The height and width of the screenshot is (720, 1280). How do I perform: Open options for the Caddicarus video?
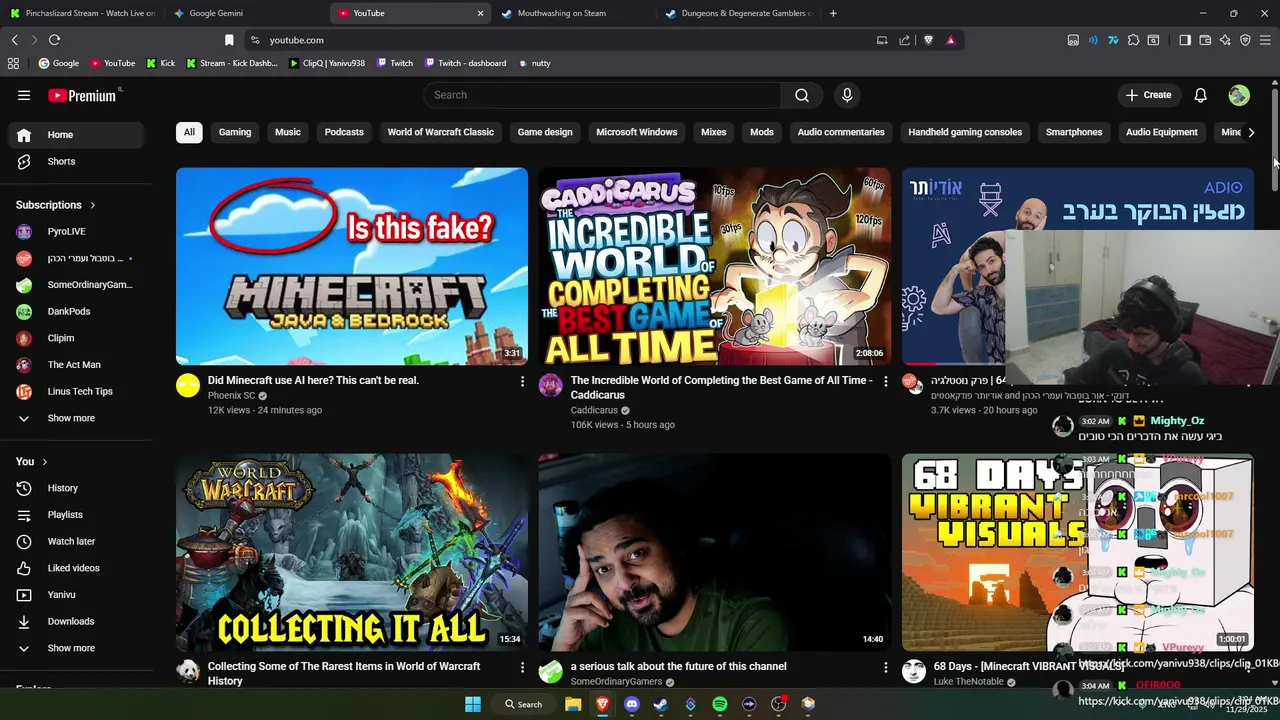click(885, 381)
